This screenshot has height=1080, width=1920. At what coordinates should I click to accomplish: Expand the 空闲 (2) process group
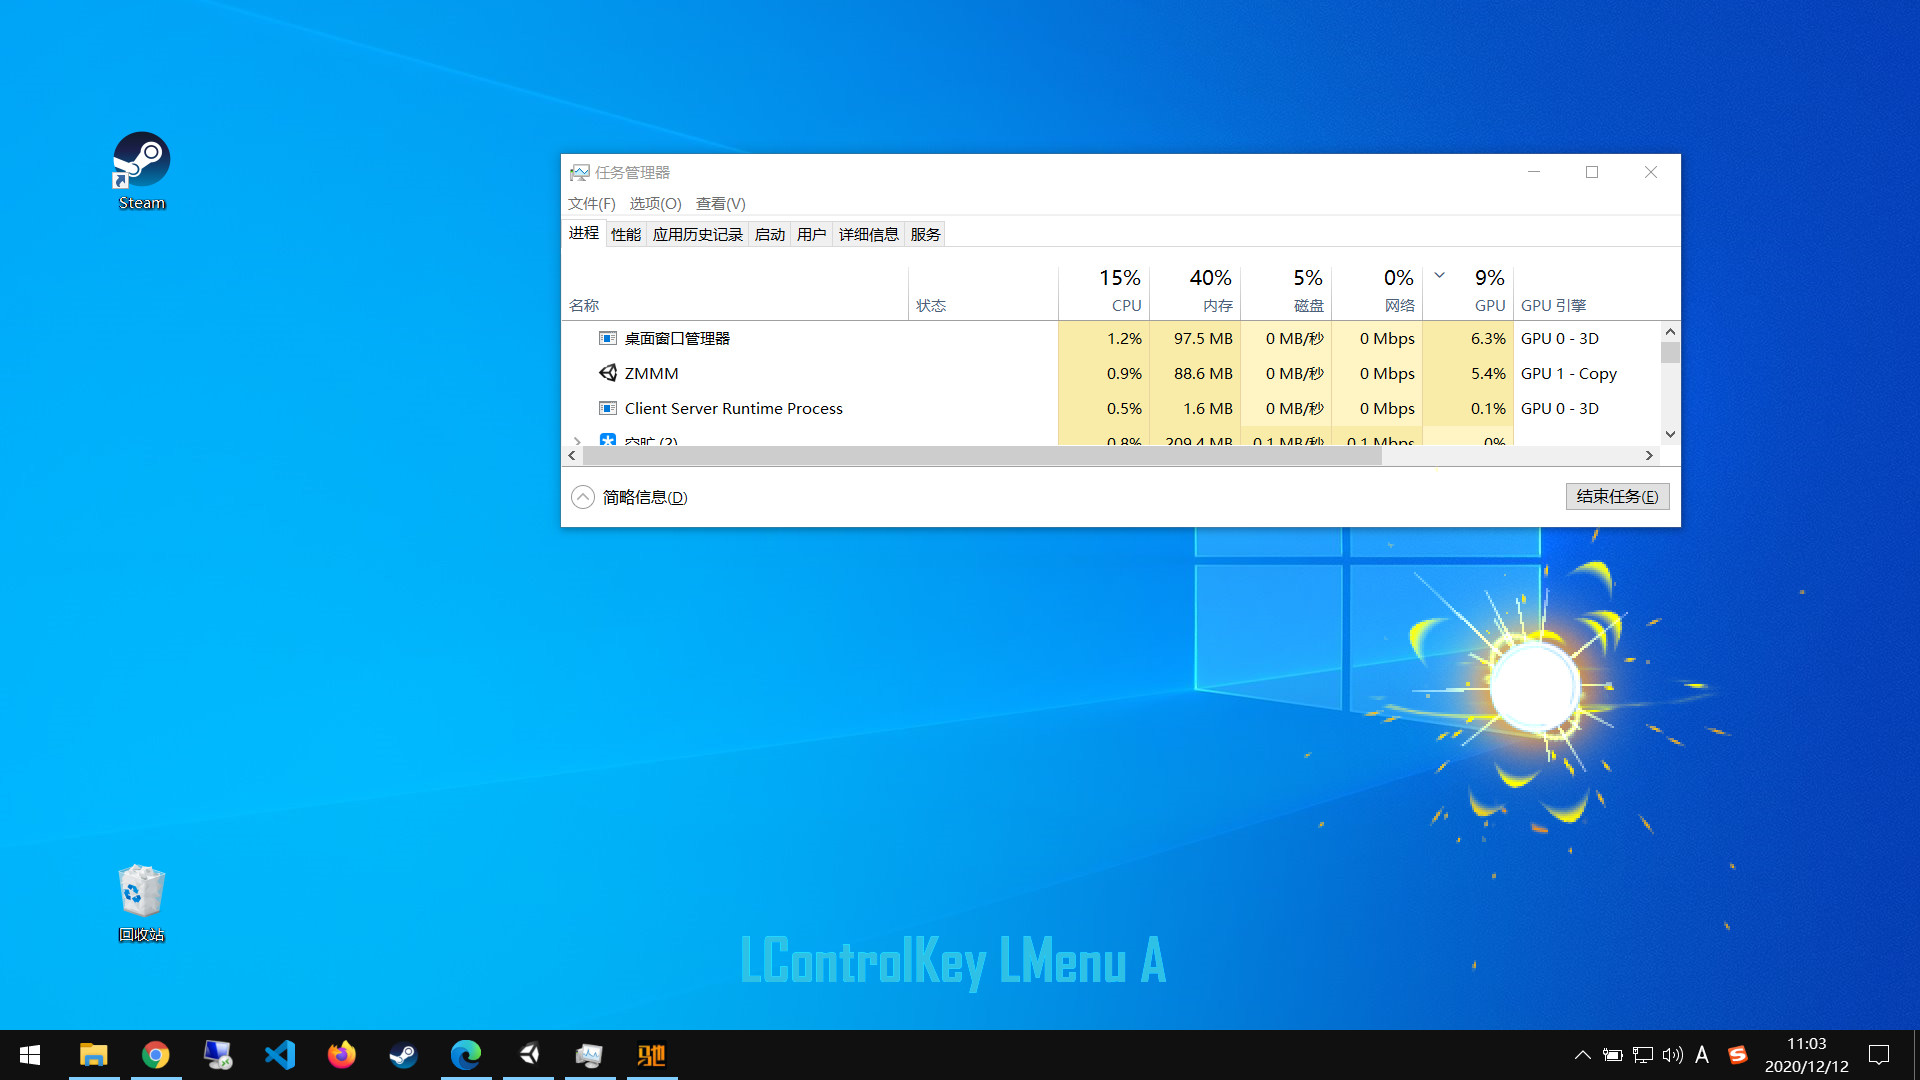(577, 442)
